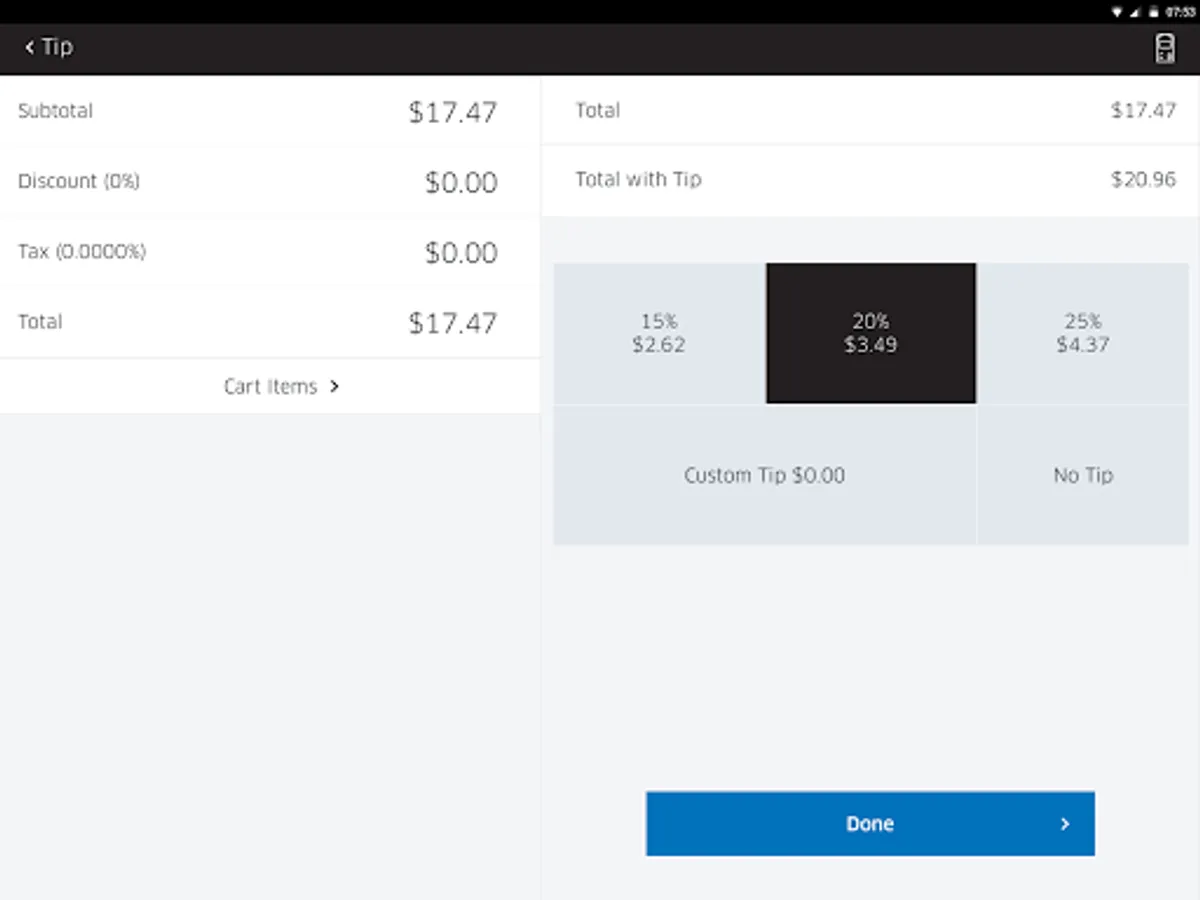Tap the cellular signal status icon
Image resolution: width=1200 pixels, height=900 pixels.
[x=1135, y=12]
